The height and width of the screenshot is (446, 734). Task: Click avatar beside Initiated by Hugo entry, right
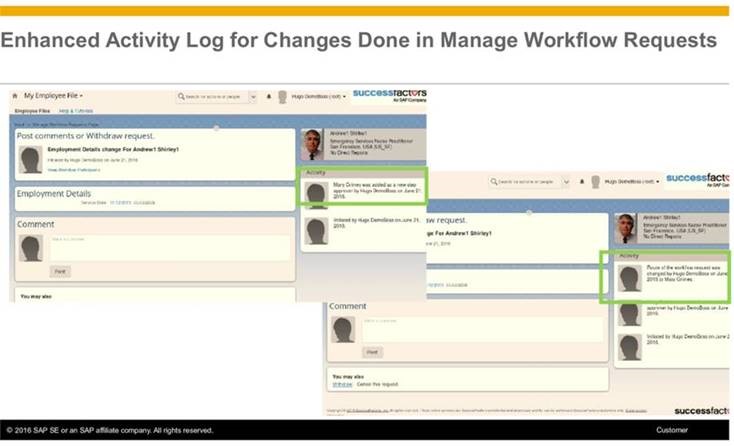click(630, 347)
